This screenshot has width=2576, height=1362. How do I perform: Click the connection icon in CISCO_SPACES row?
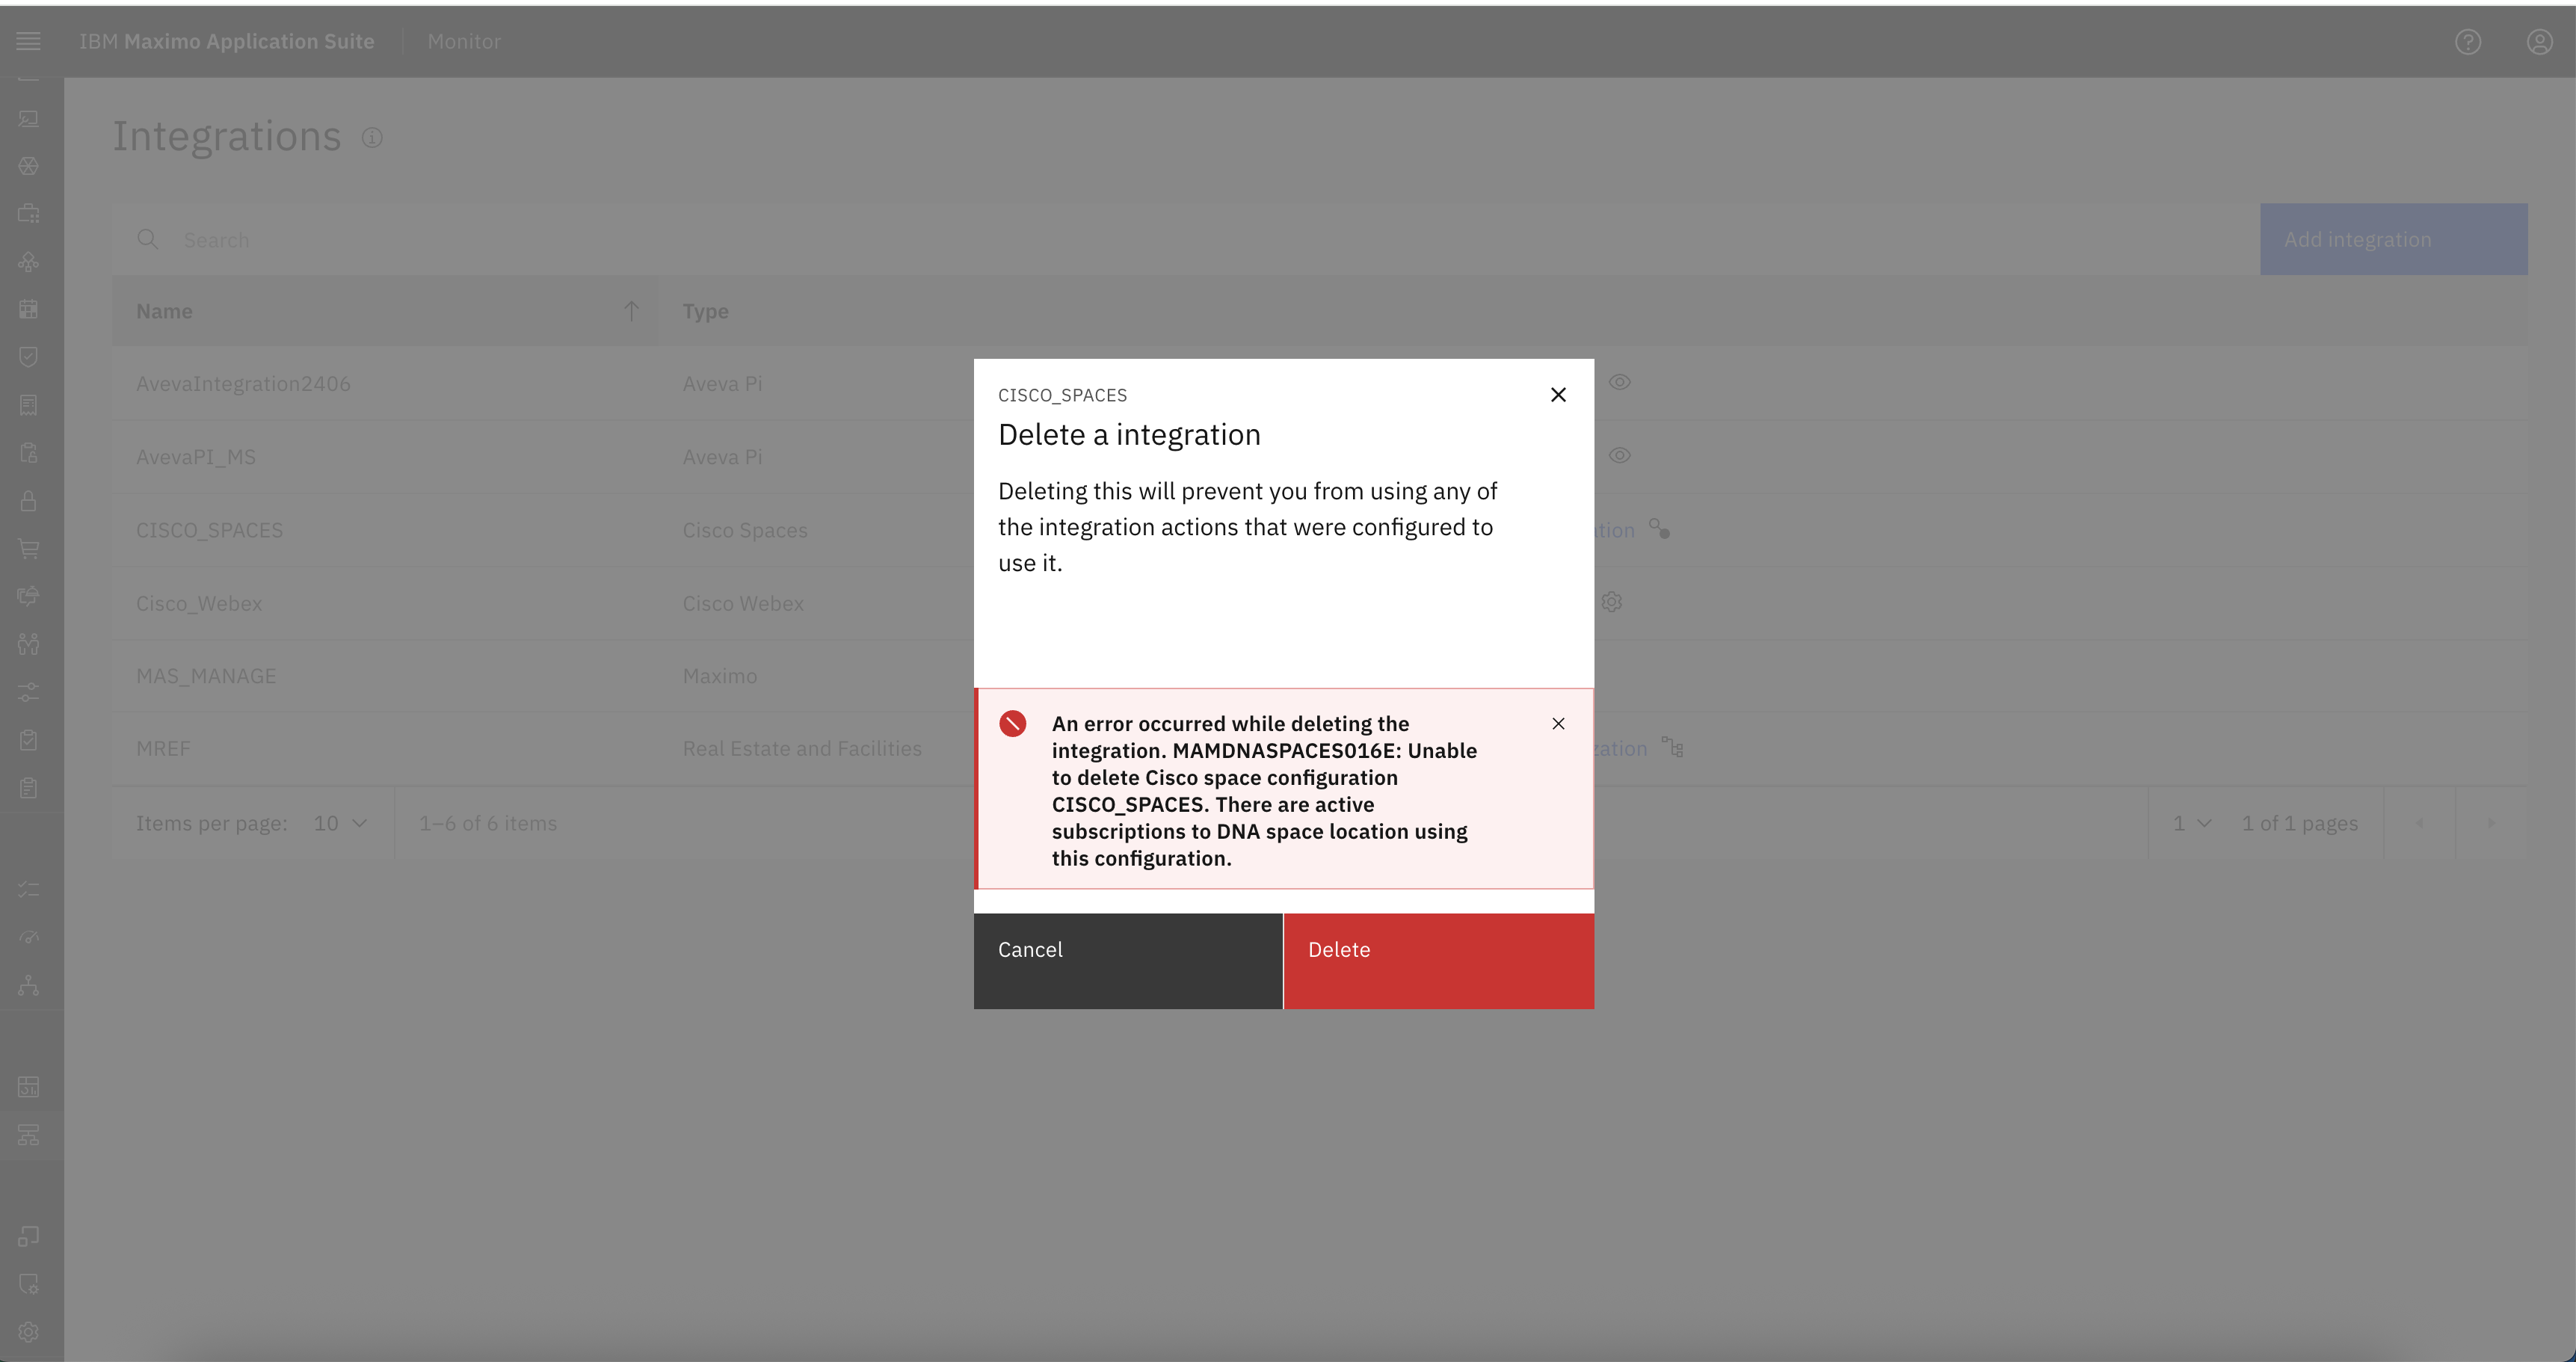[1660, 529]
